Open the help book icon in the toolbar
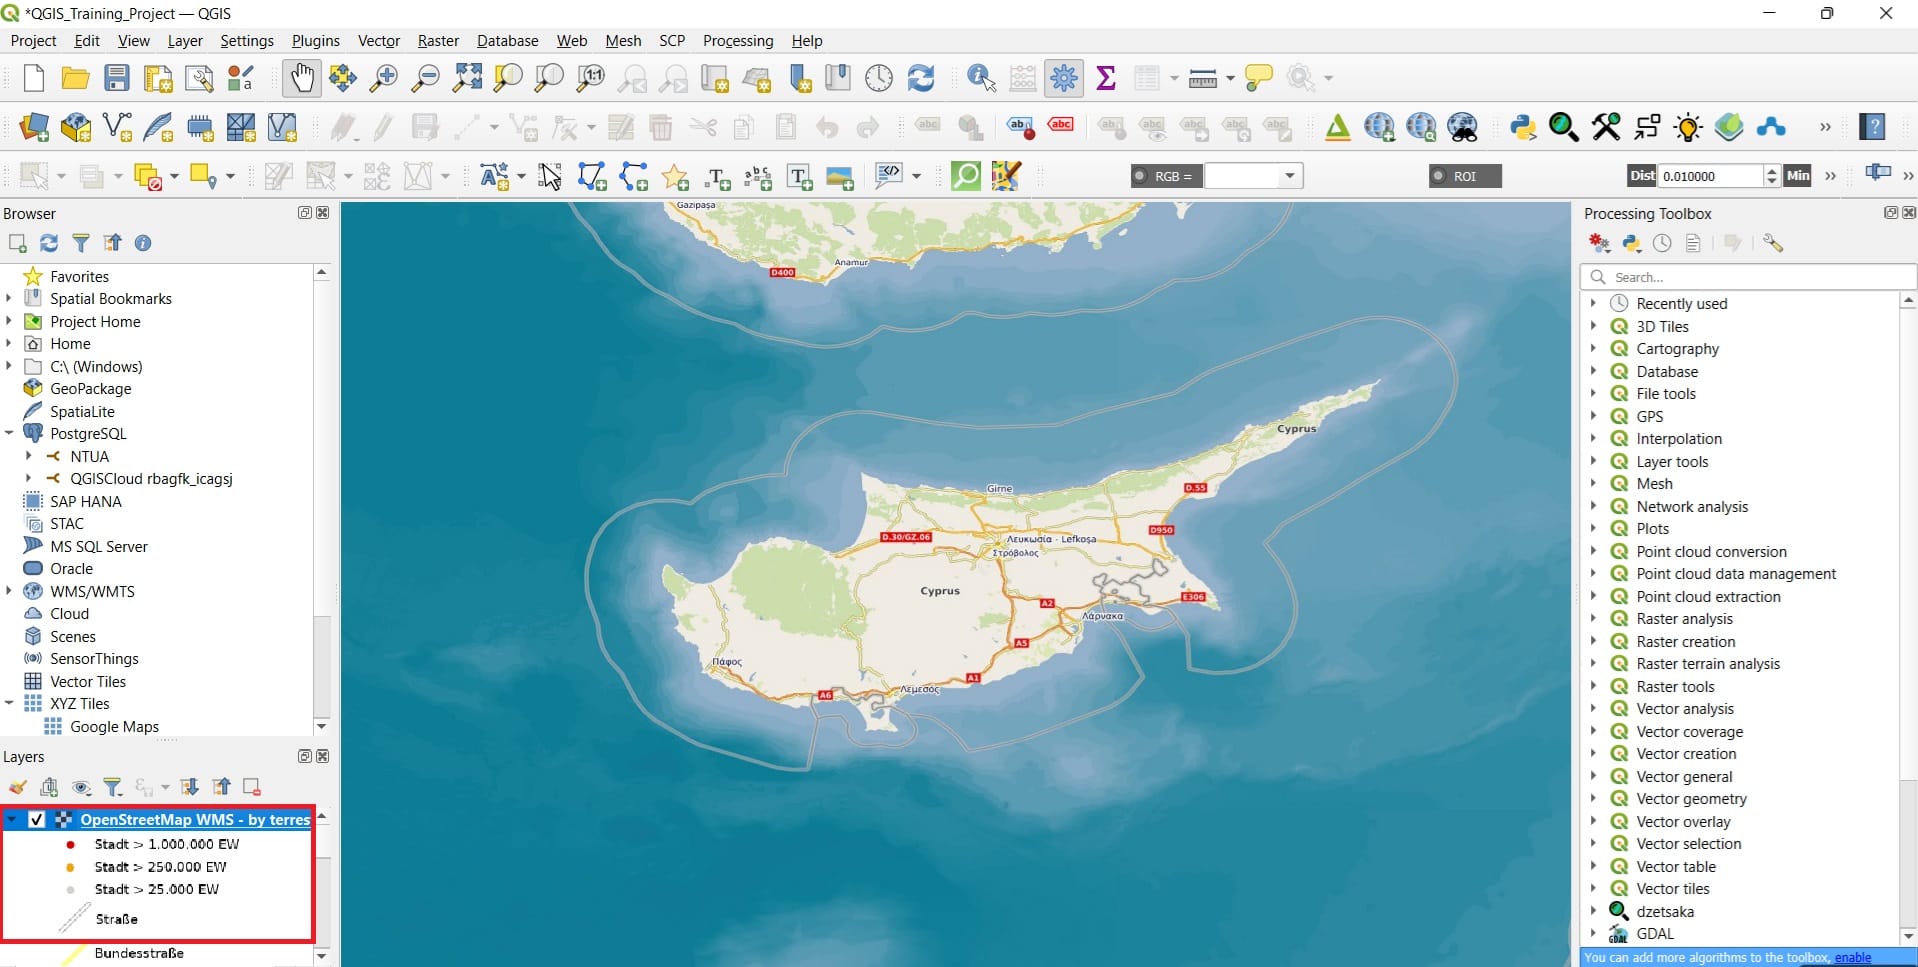This screenshot has width=1918, height=967. 1873,127
